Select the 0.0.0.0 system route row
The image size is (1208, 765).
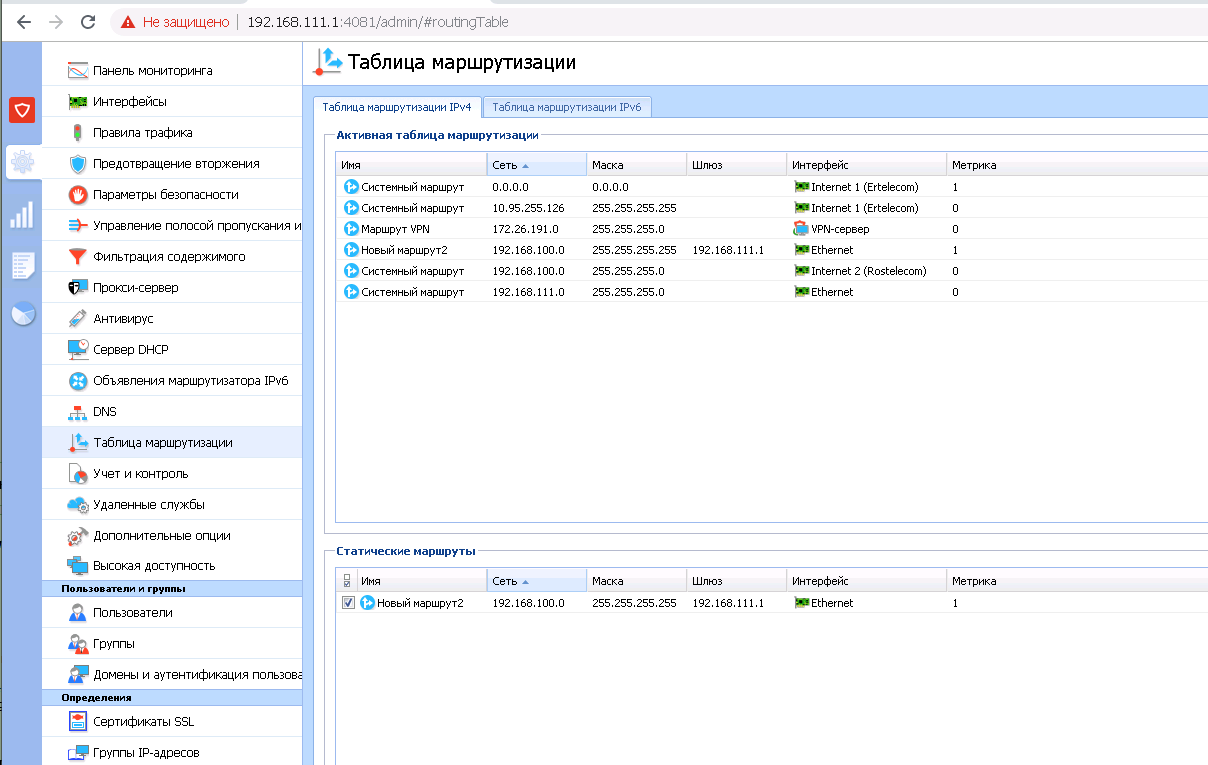click(x=771, y=187)
